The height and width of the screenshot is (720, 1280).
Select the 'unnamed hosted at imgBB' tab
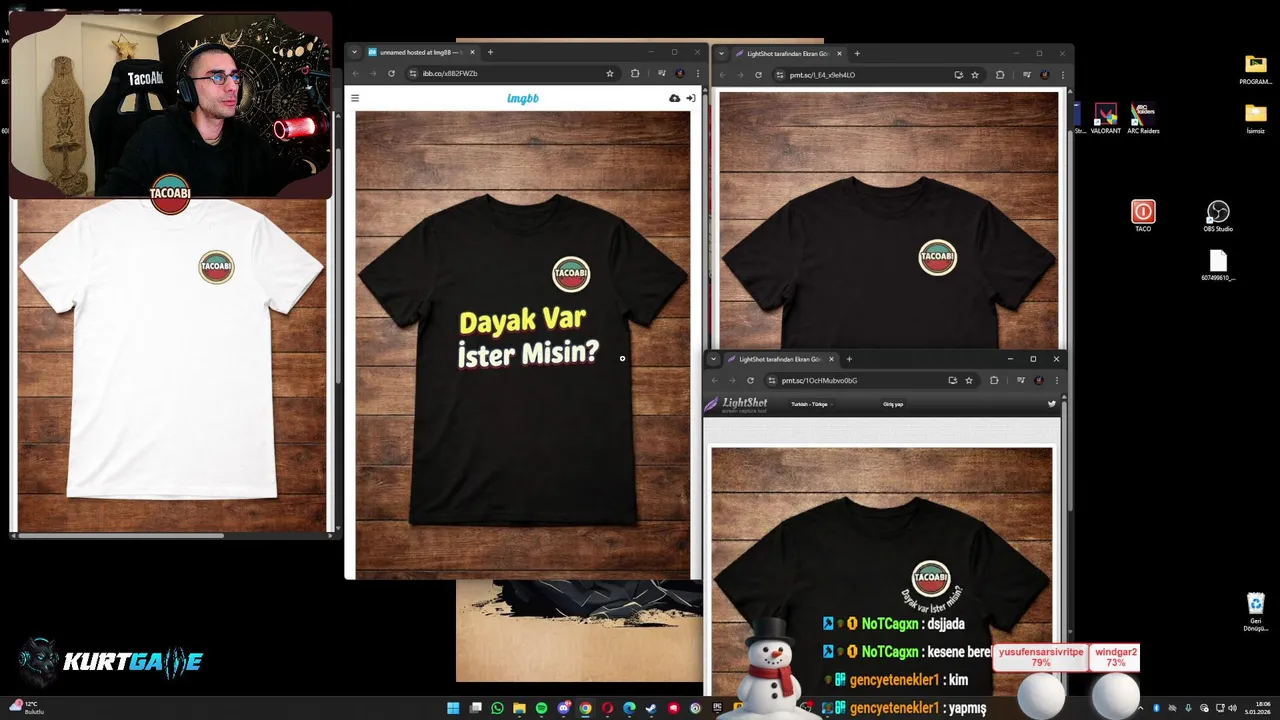421,52
